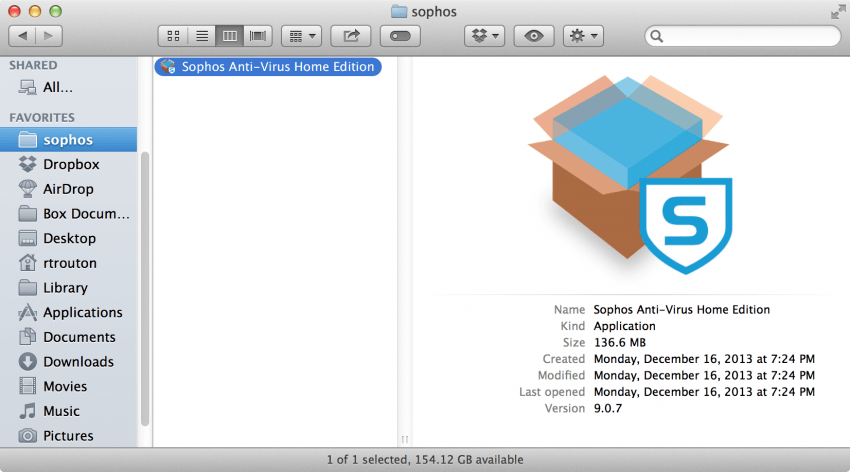Select sophos in the Favorites sidebar
Image resolution: width=850 pixels, height=472 pixels.
click(68, 140)
